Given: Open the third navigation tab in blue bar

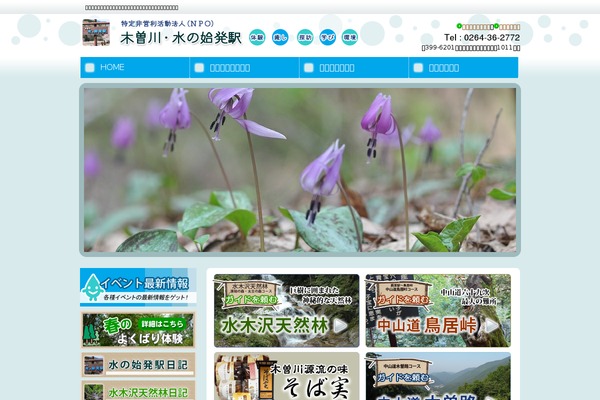Looking at the screenshot, I should pyautogui.click(x=354, y=68).
